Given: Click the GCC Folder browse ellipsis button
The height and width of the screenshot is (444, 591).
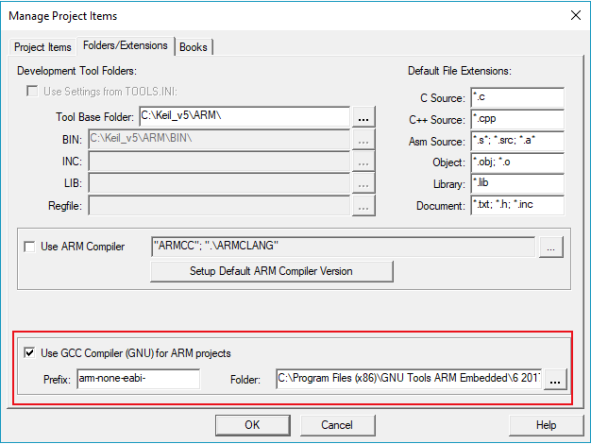Looking at the screenshot, I should pos(555,380).
